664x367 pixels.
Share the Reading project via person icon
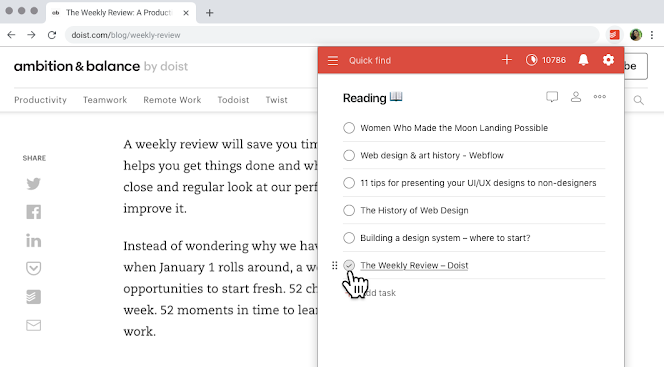pyautogui.click(x=575, y=97)
